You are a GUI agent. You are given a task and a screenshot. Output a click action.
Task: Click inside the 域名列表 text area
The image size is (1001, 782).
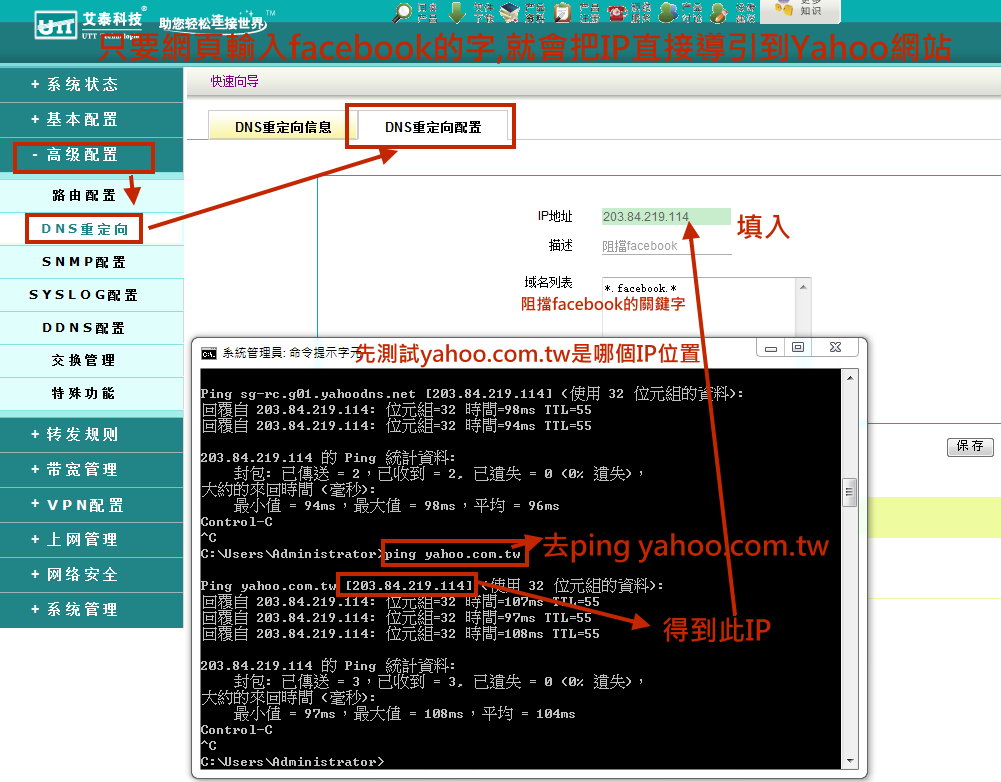tap(699, 306)
